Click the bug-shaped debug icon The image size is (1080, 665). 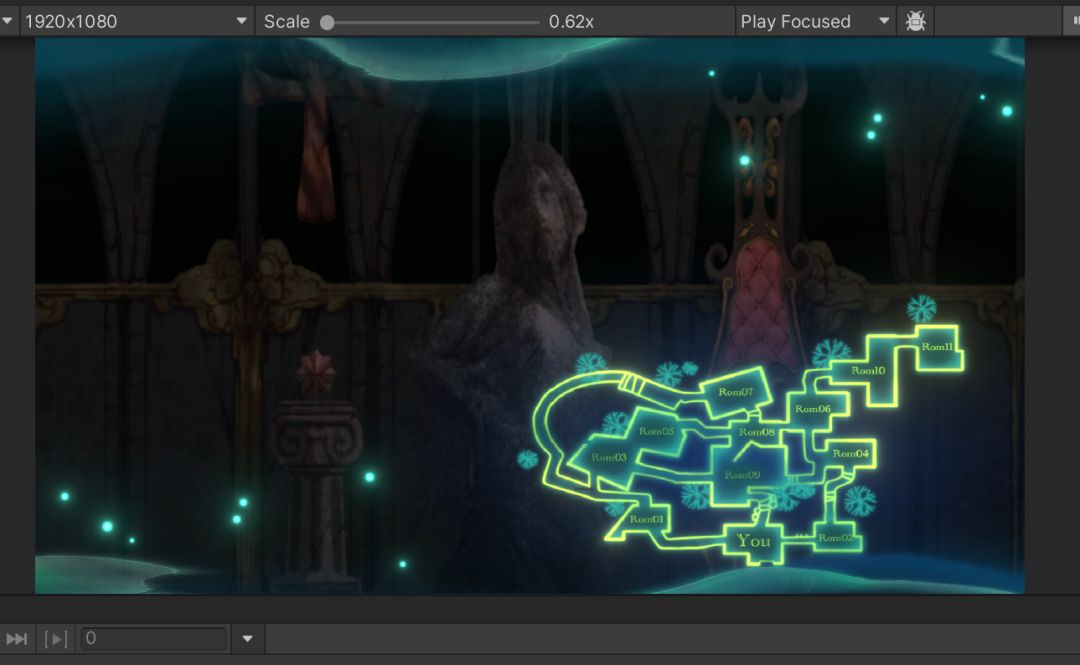point(915,21)
